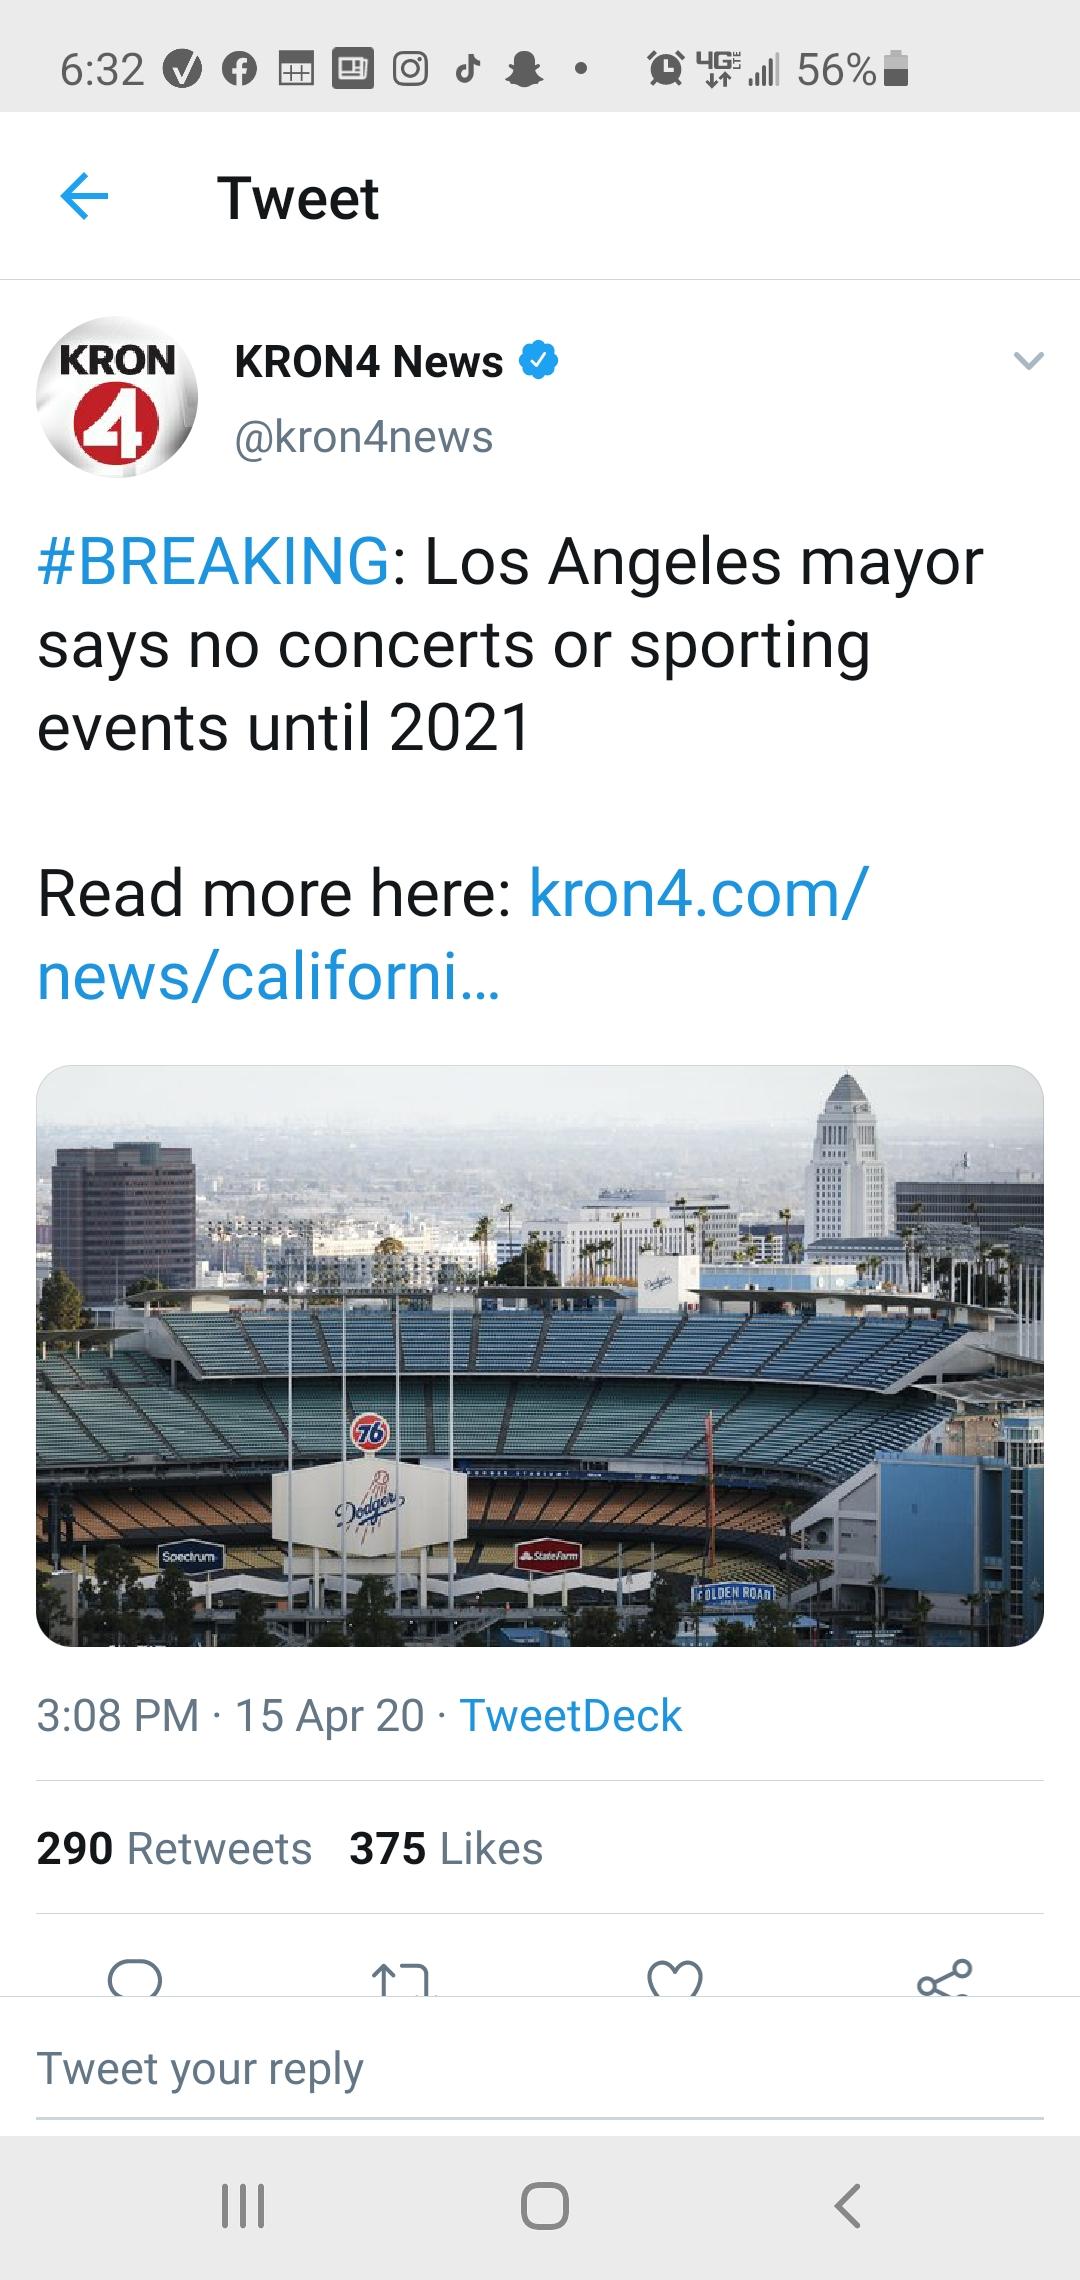Open the #BREAKING hashtag

[x=213, y=562]
